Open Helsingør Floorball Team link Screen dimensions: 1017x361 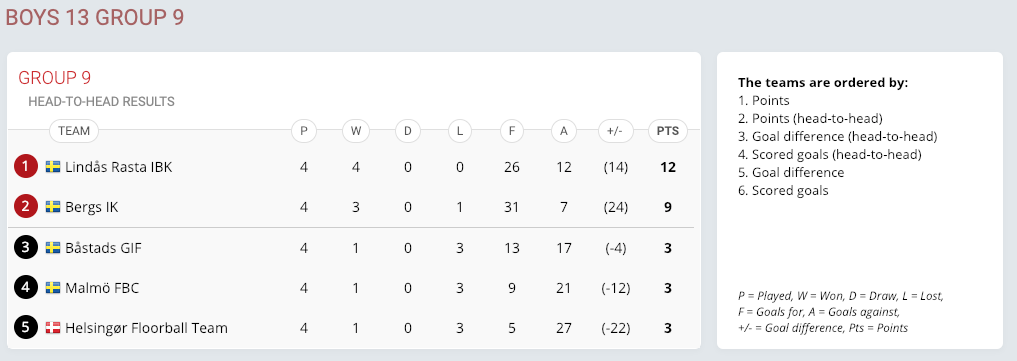pos(147,328)
